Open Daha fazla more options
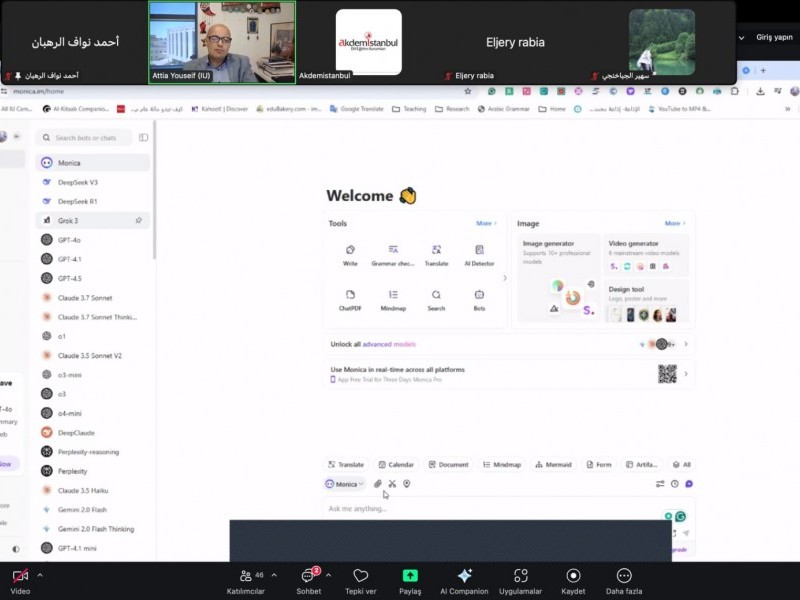The image size is (800, 600). pos(624,581)
